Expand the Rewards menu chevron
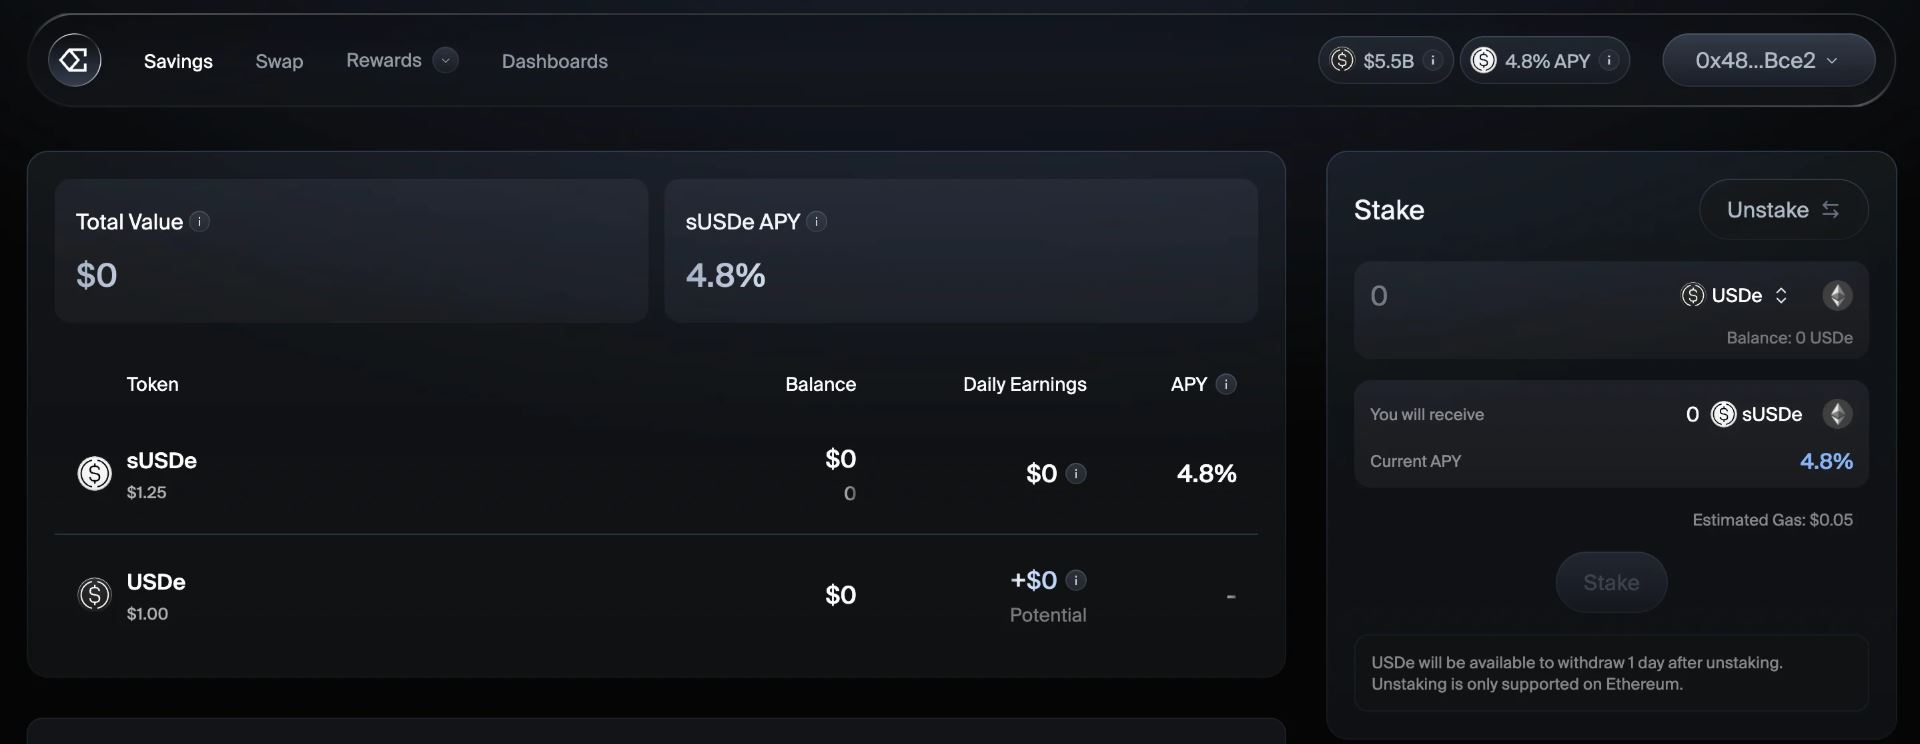The image size is (1920, 744). (x=446, y=60)
